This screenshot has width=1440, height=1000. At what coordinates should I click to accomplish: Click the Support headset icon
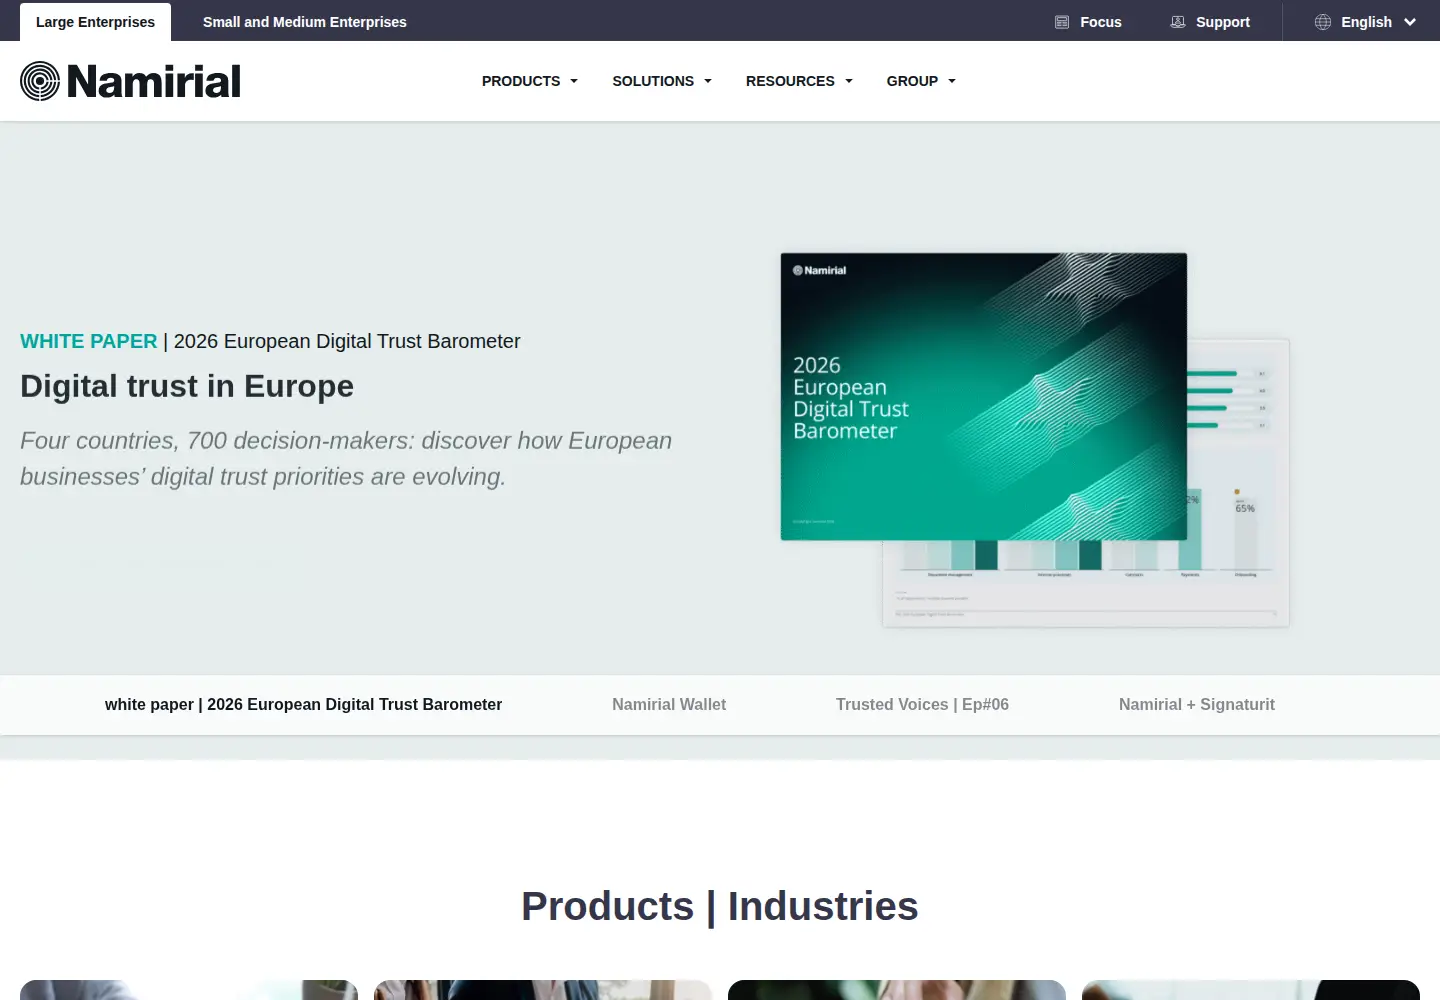pos(1178,22)
